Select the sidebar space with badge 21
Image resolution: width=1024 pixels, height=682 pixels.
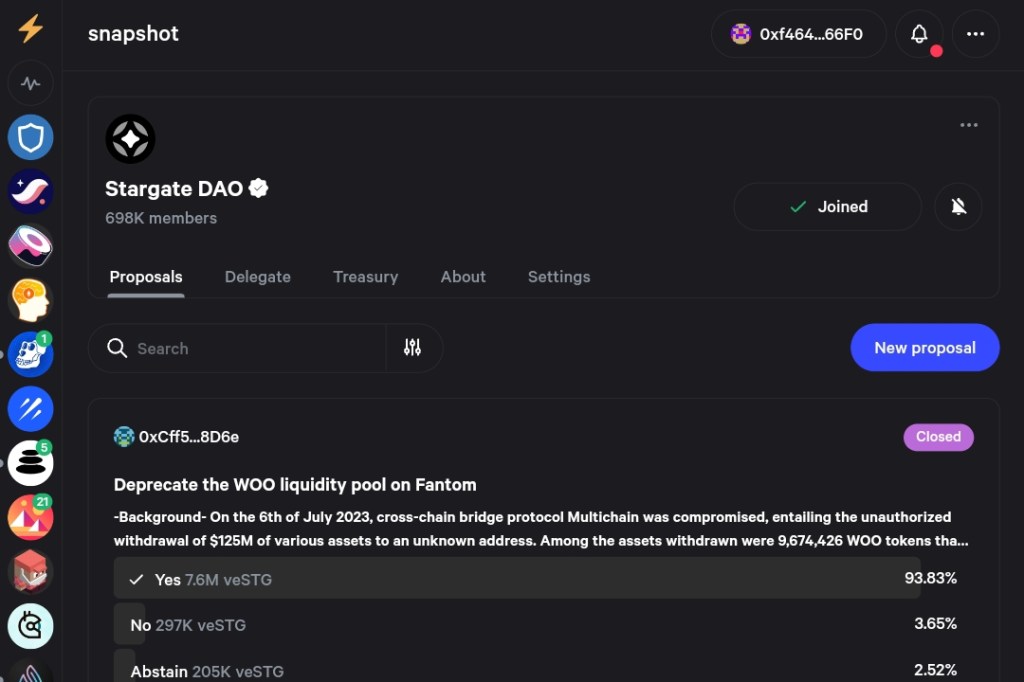30,517
